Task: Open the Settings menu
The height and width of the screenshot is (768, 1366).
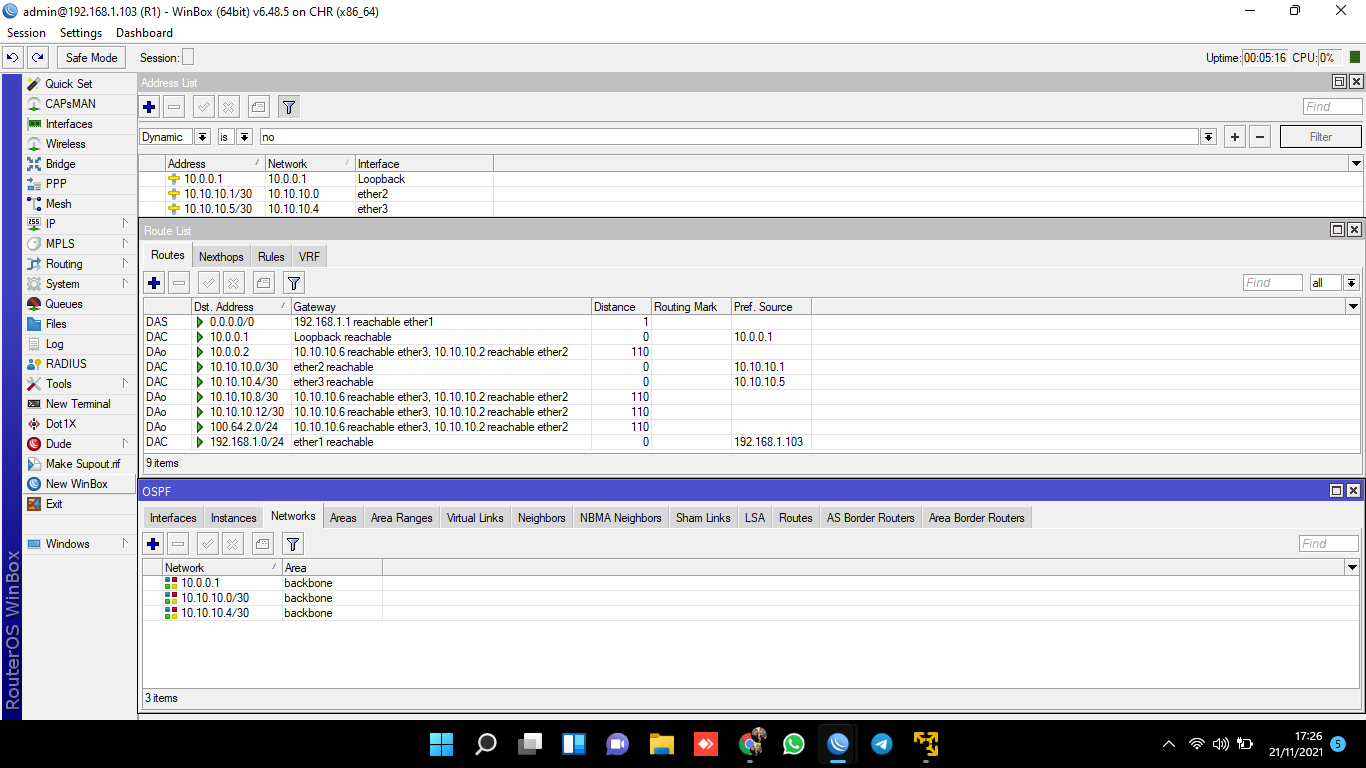Action: 81,33
